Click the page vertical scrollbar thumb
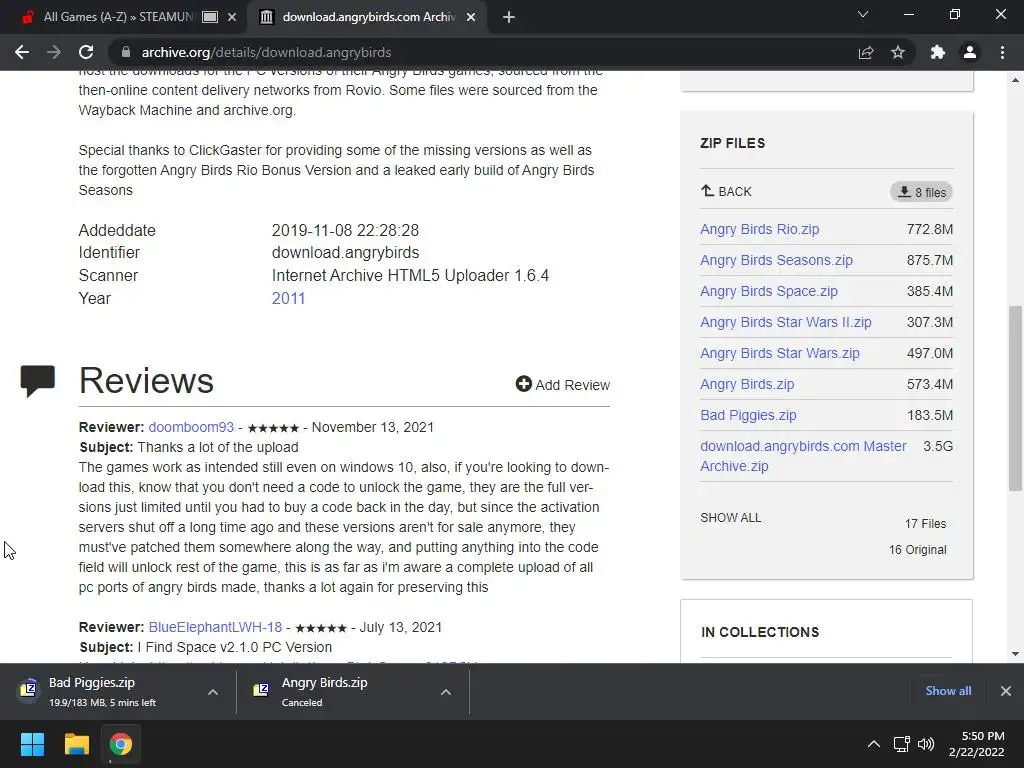The image size is (1024, 768). [1015, 398]
